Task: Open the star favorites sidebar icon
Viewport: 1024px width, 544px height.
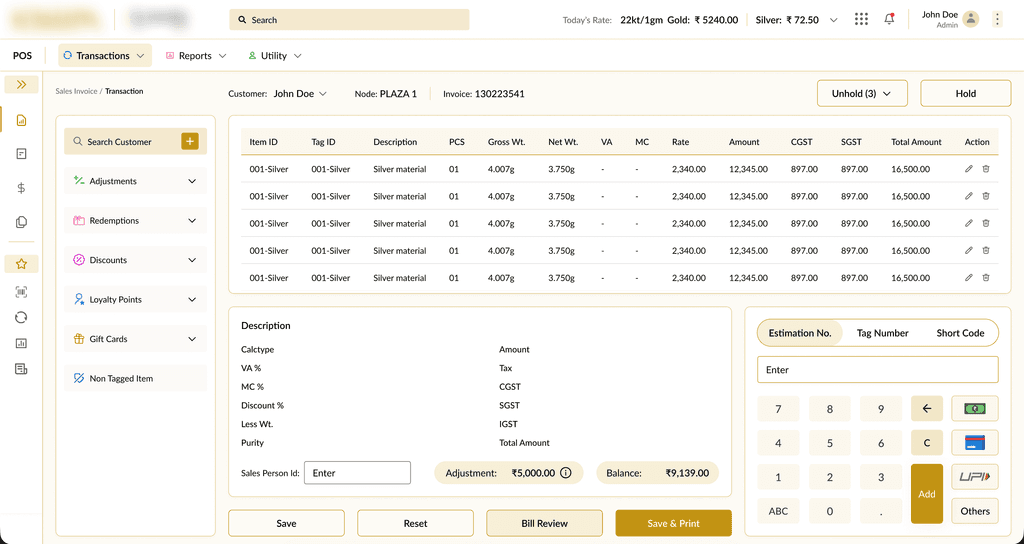Action: point(22,264)
